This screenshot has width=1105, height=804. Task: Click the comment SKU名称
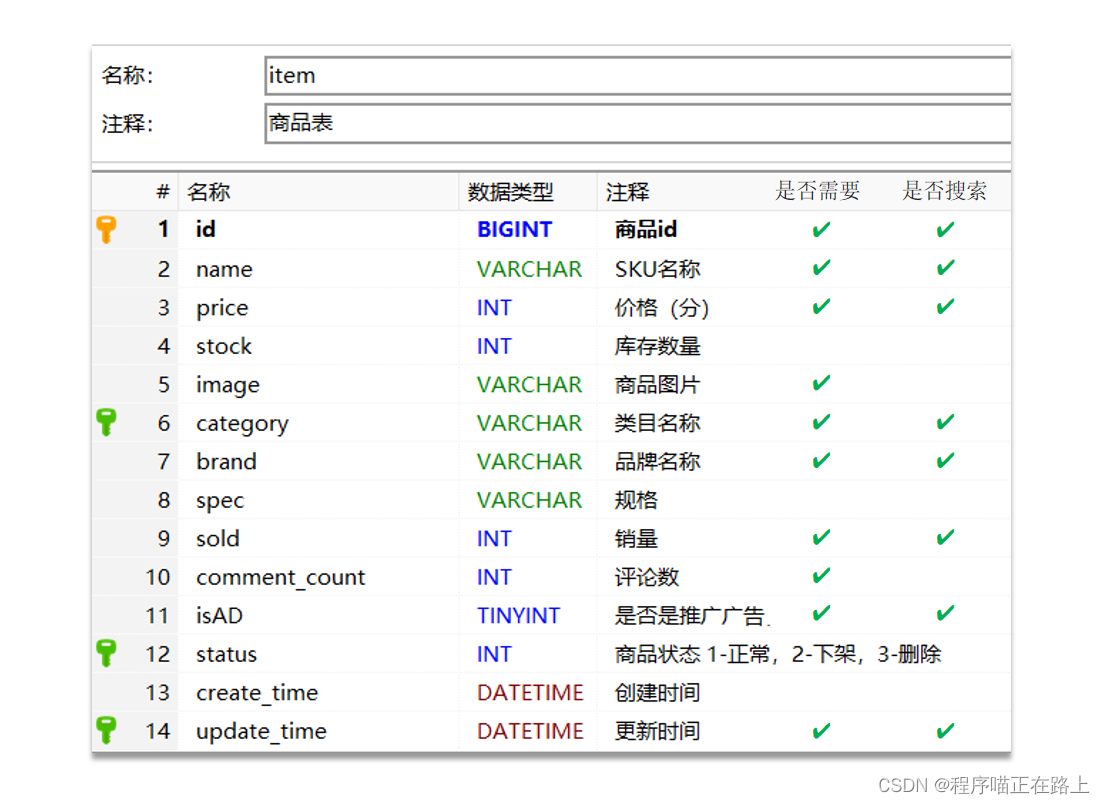tap(658, 269)
